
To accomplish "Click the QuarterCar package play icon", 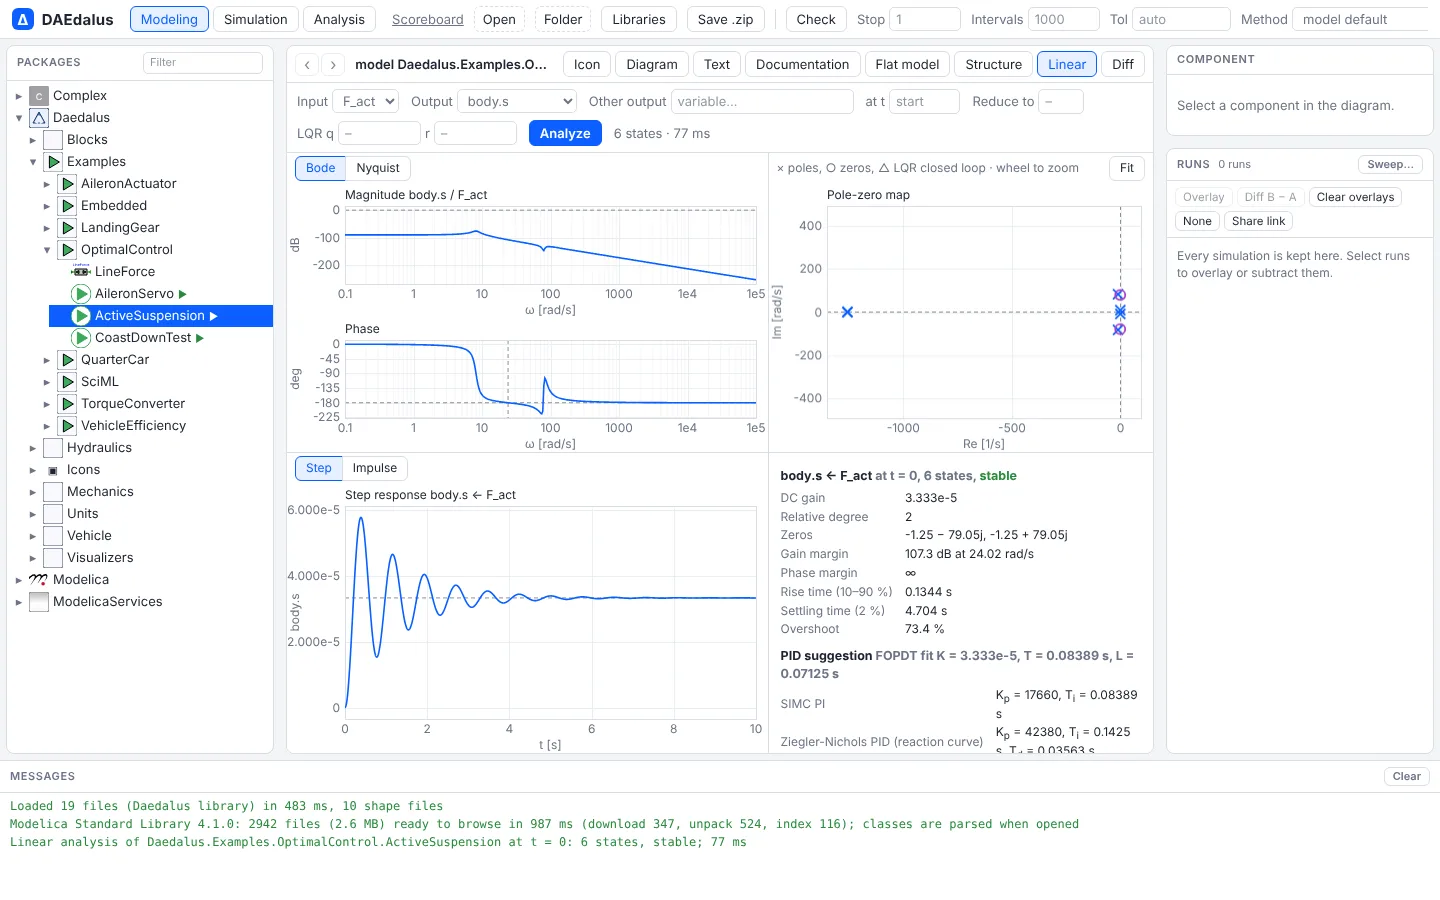I will [67, 360].
